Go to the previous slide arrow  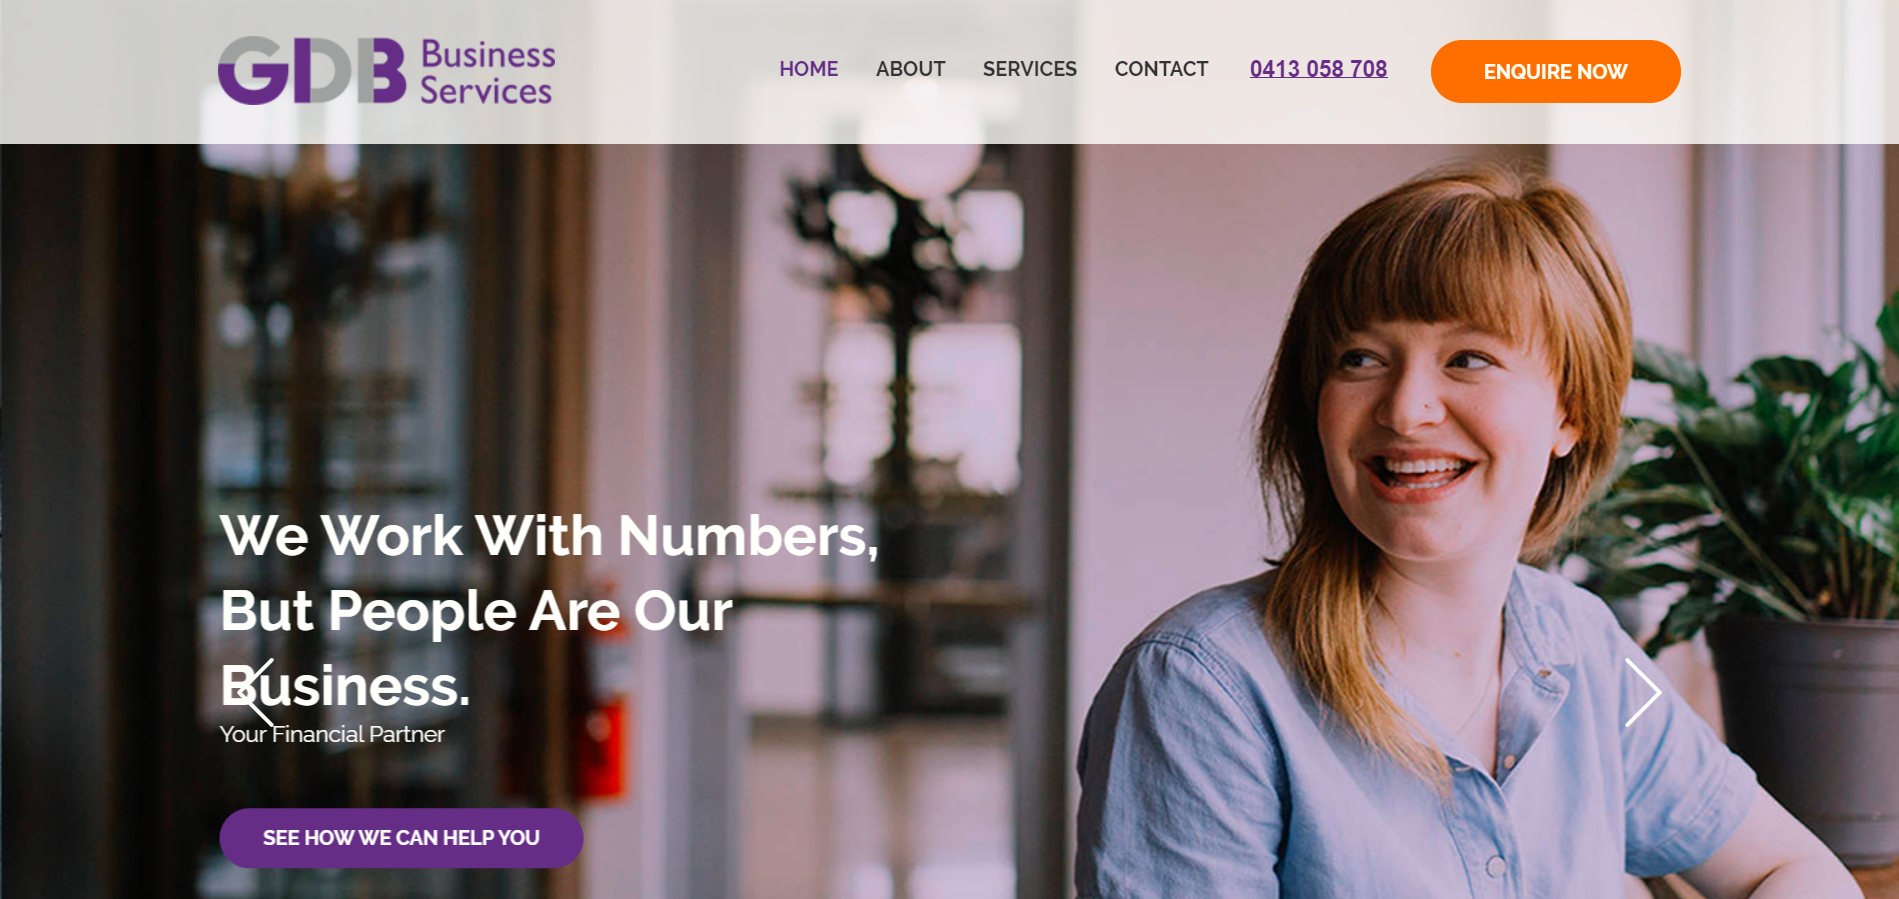[x=256, y=692]
